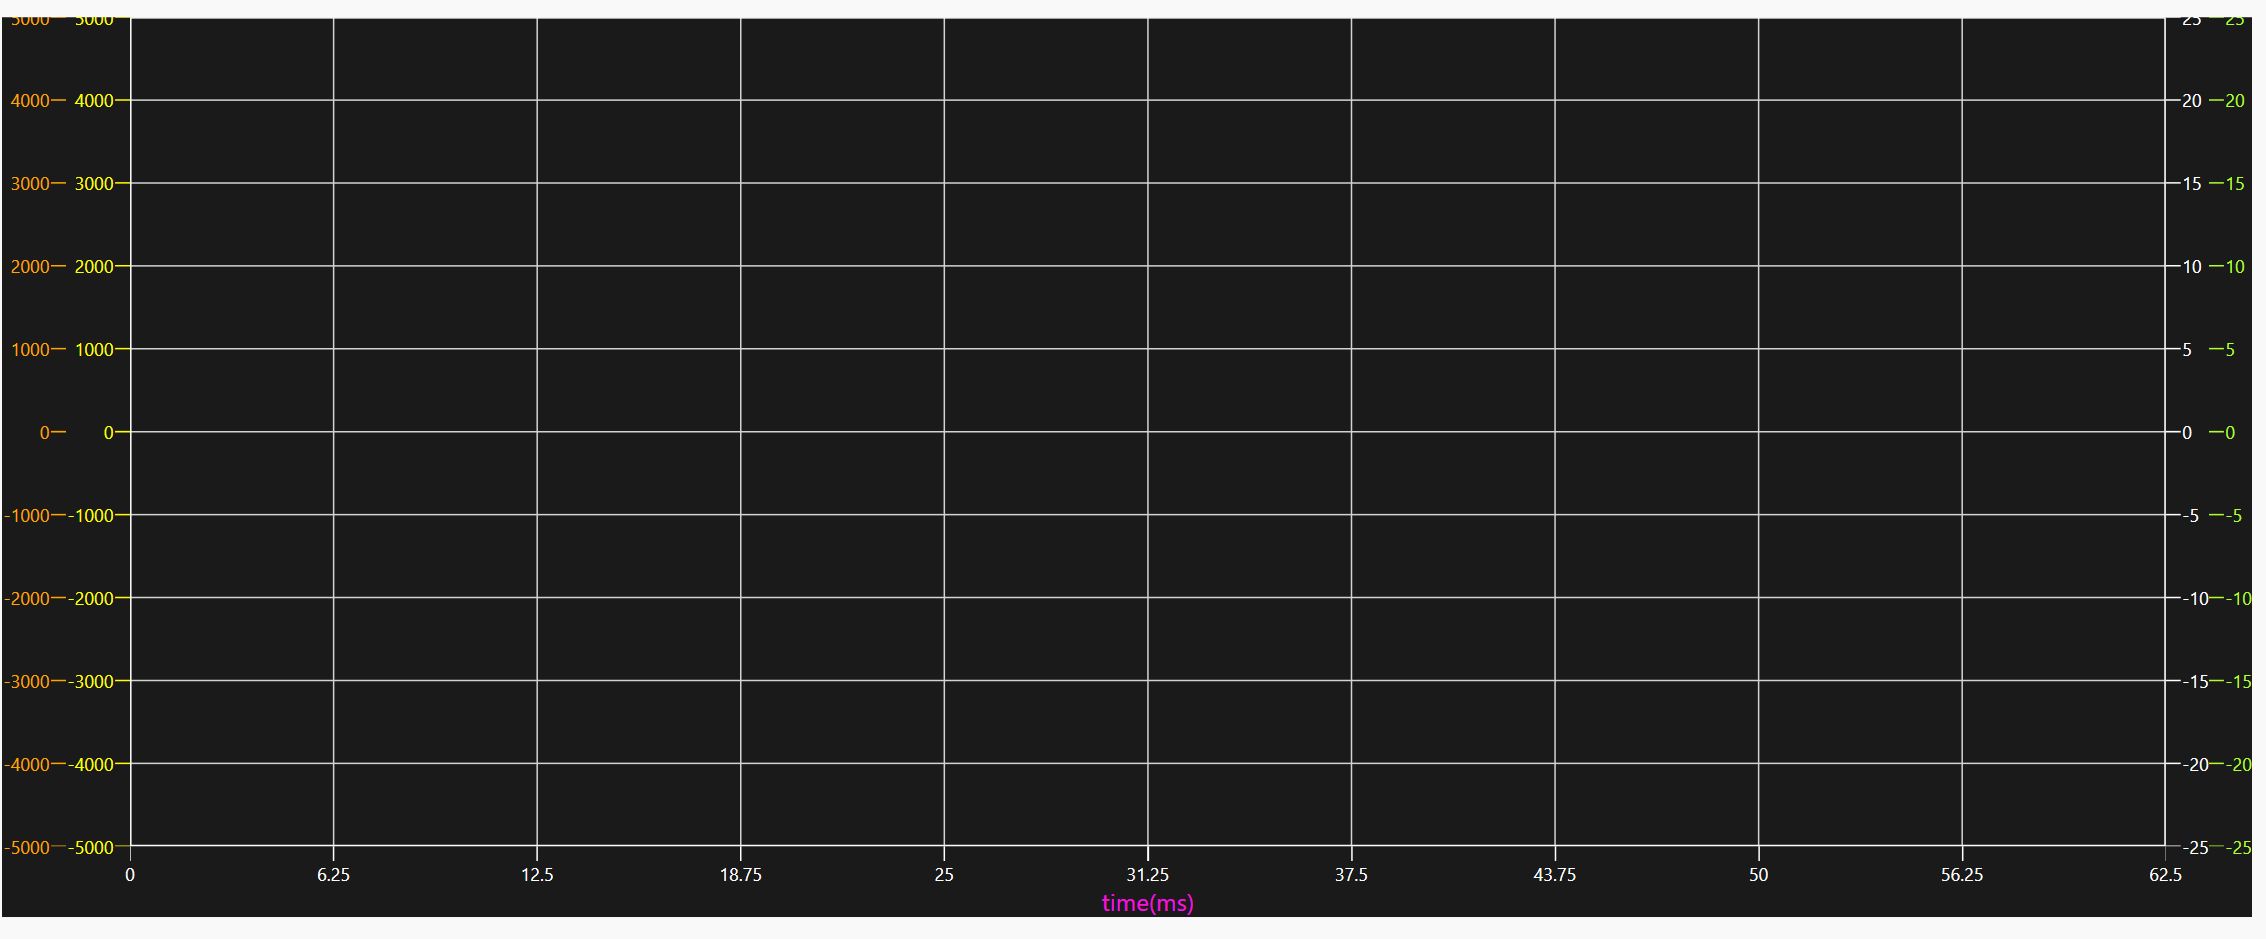Click the white 20 label on right axis
This screenshot has width=2266, height=939.
click(x=2191, y=101)
